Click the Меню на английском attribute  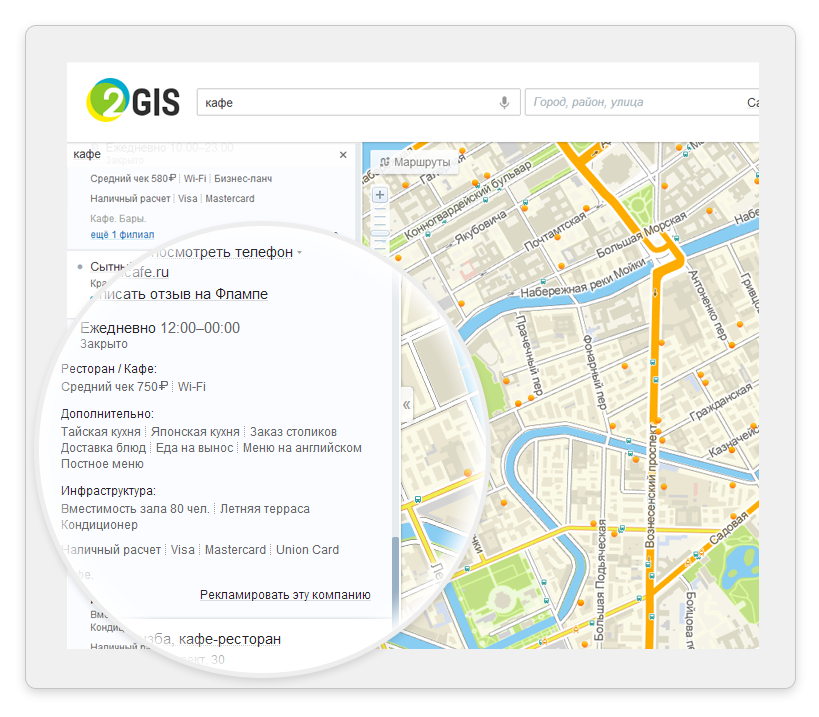302,448
